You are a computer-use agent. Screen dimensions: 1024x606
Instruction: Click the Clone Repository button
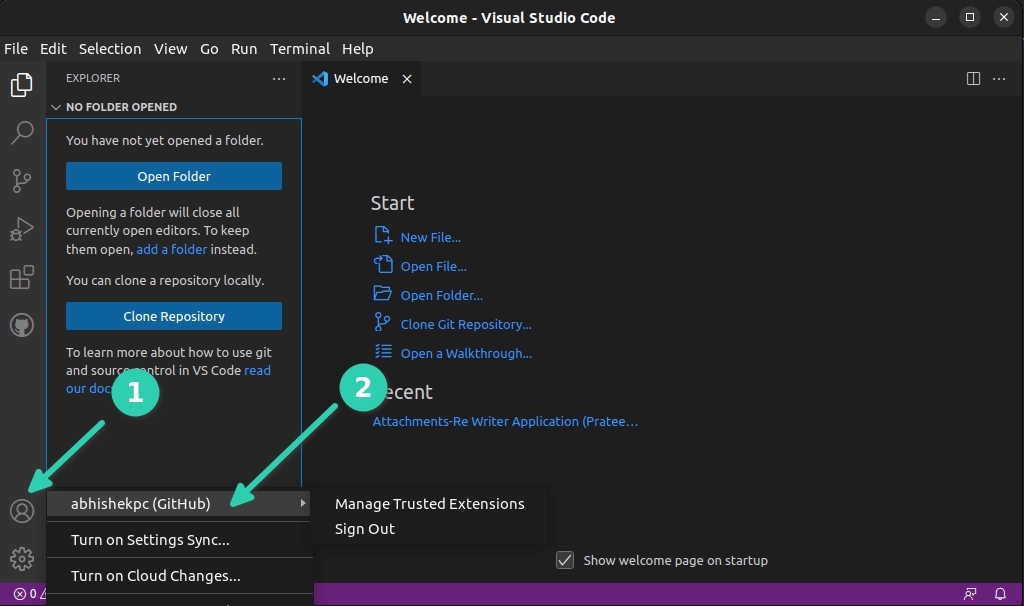pos(173,316)
